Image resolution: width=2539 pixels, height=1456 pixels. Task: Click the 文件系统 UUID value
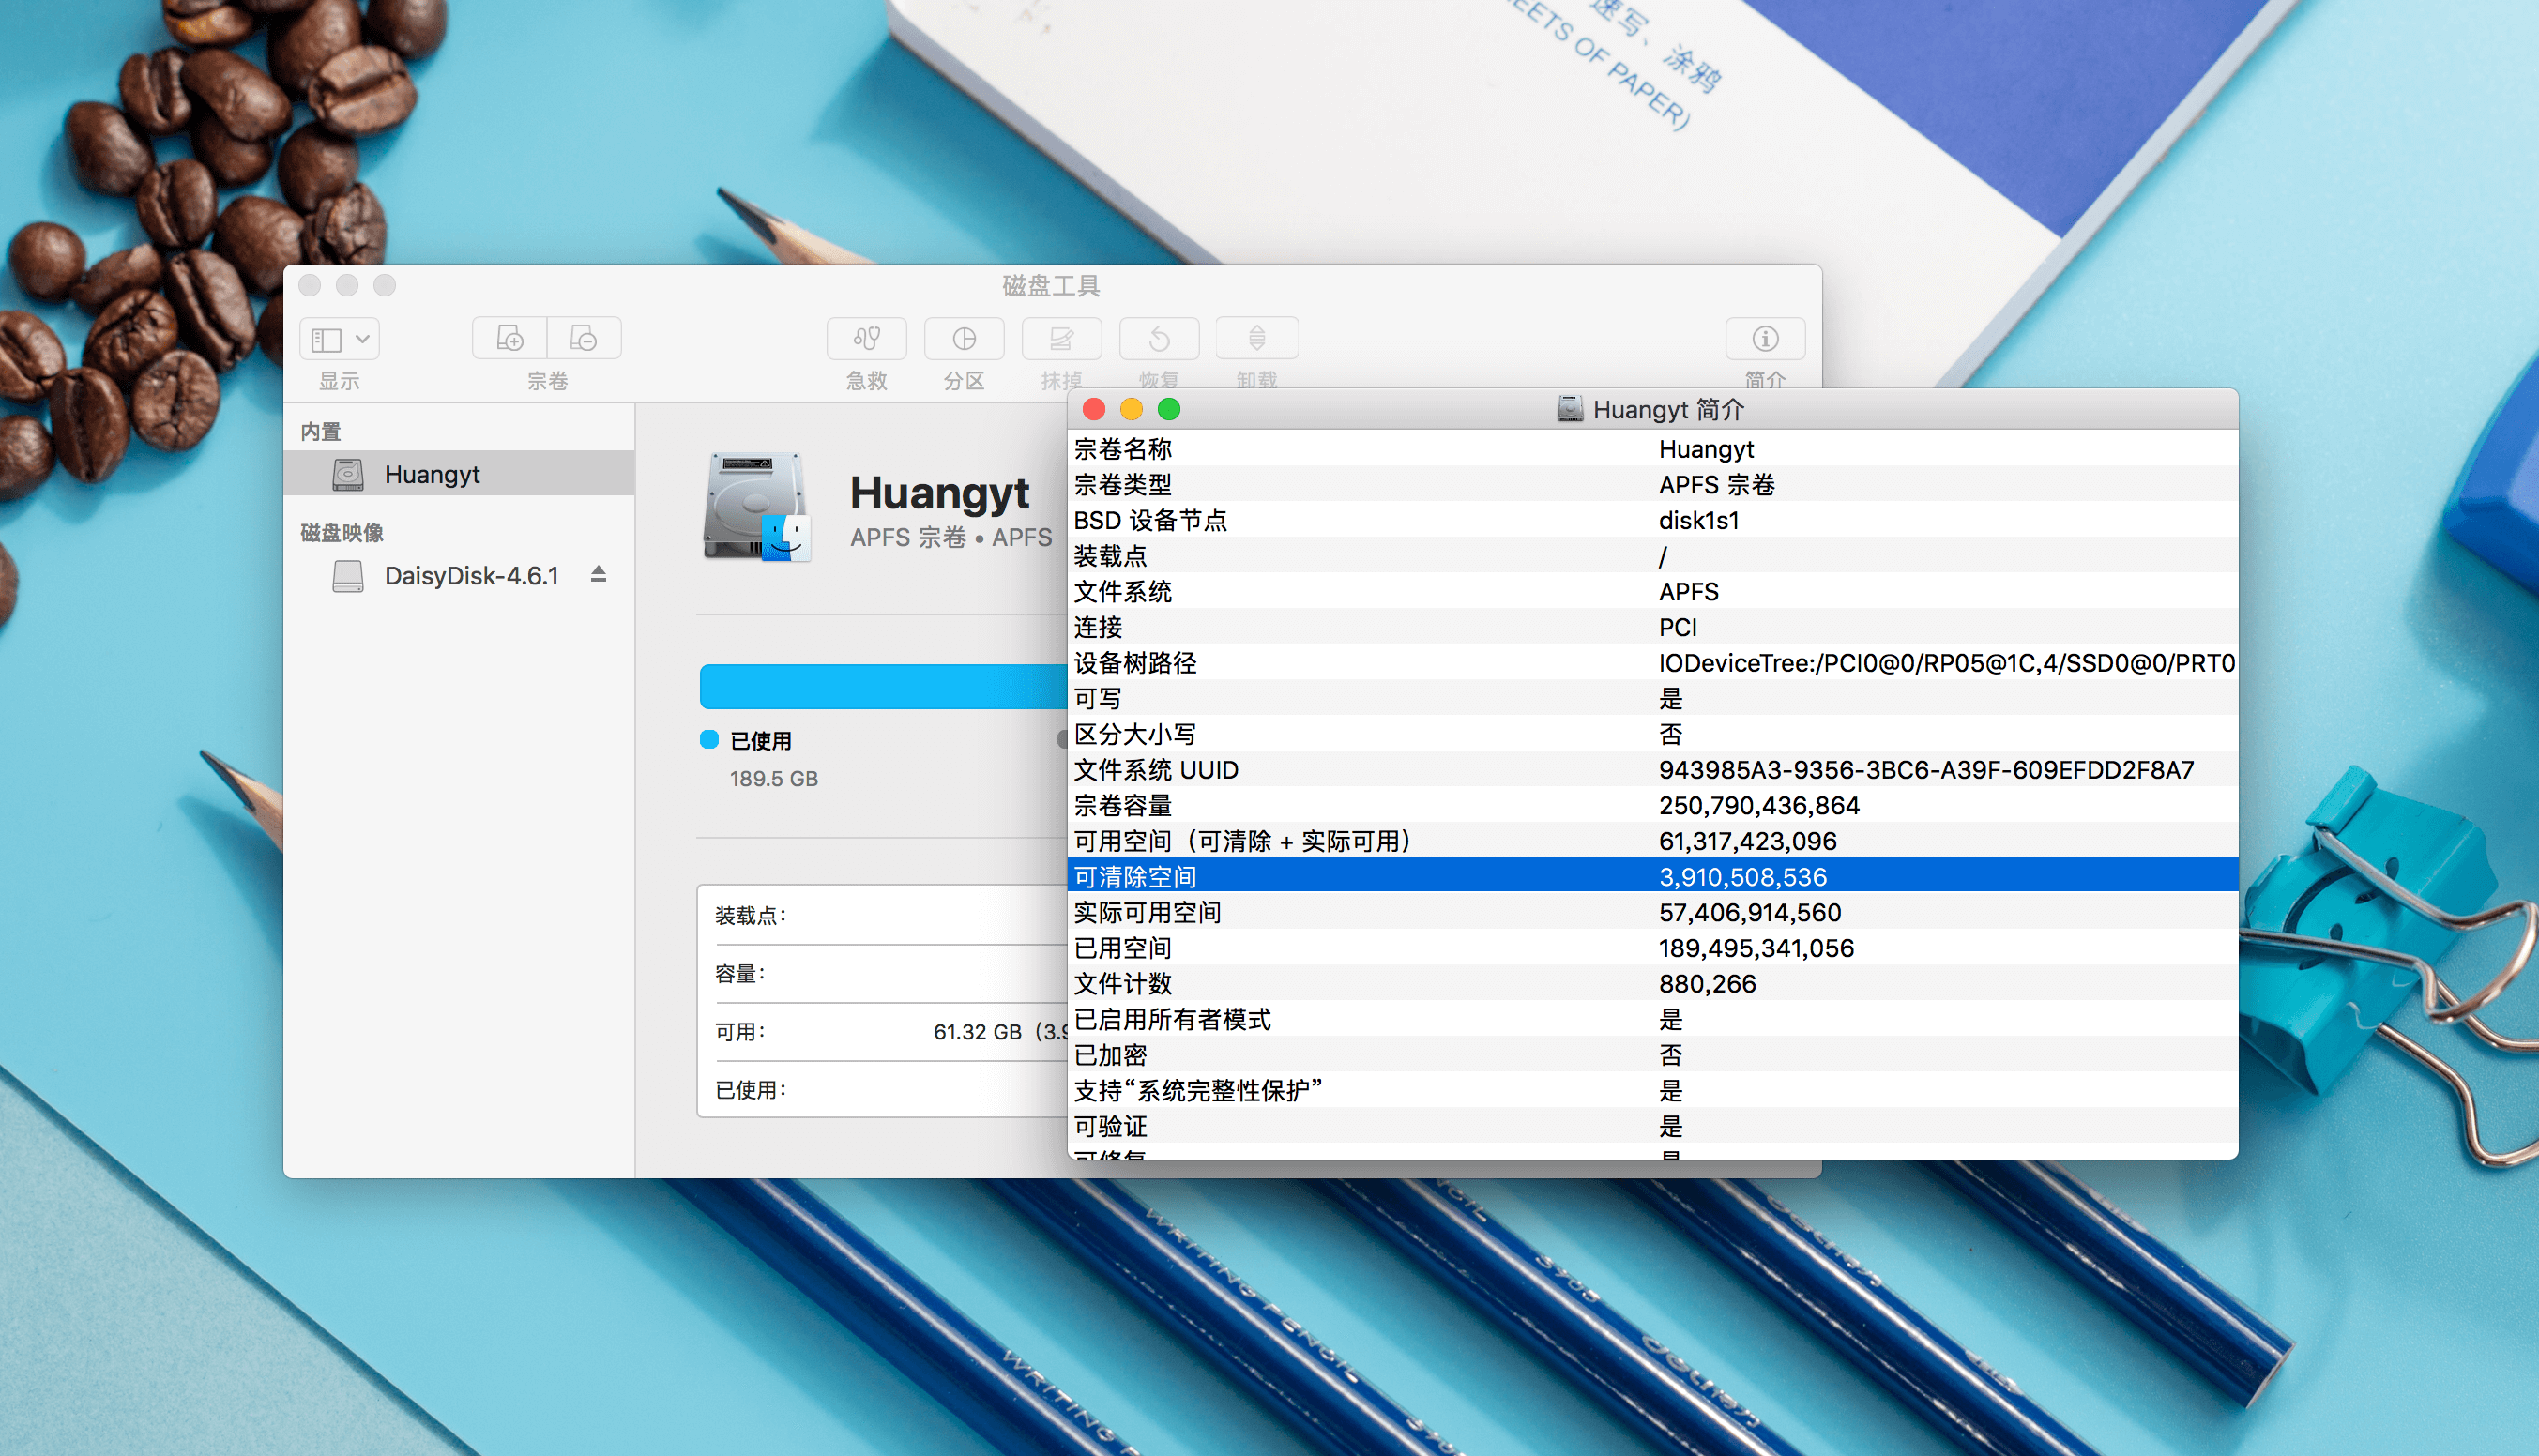click(1926, 770)
